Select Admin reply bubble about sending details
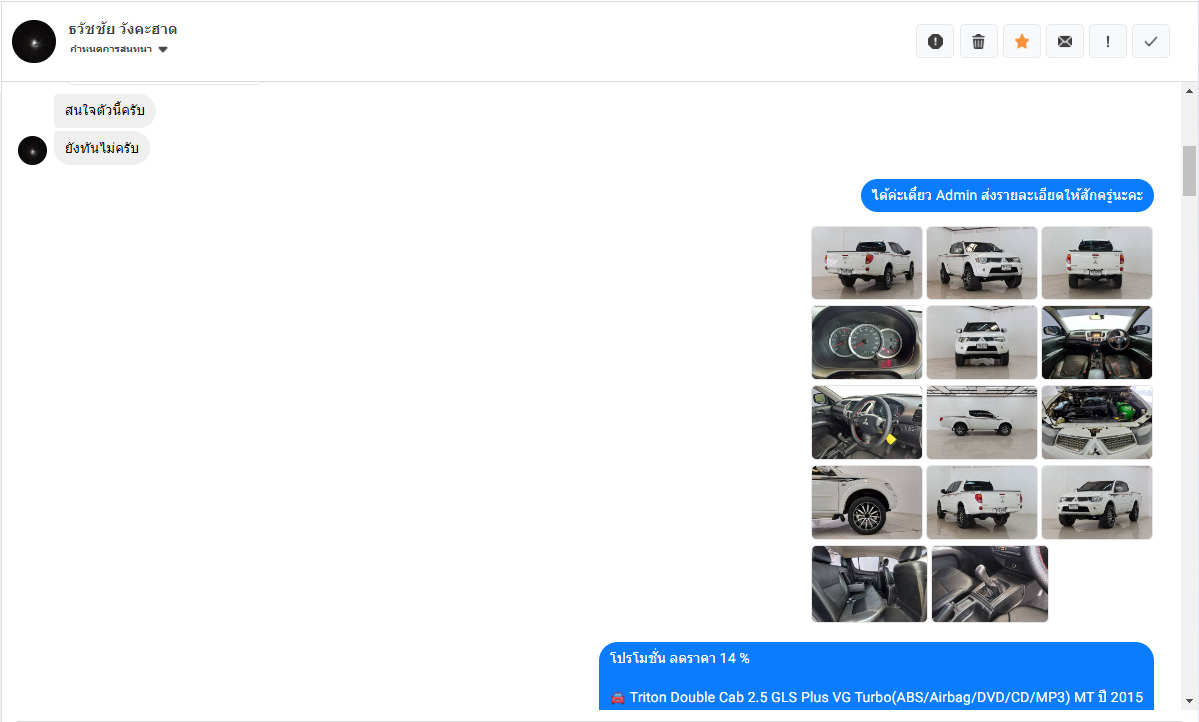1199x722 pixels. [1007, 195]
